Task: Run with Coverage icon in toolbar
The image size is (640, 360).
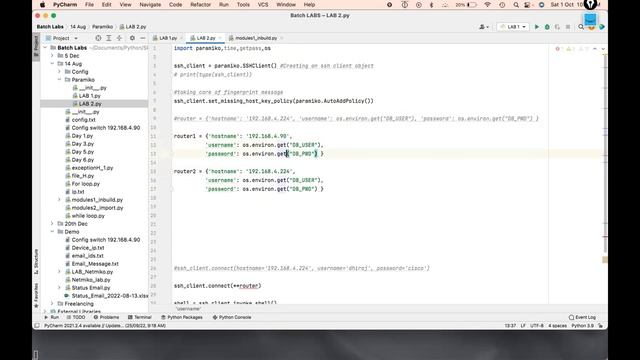Action: (557, 27)
